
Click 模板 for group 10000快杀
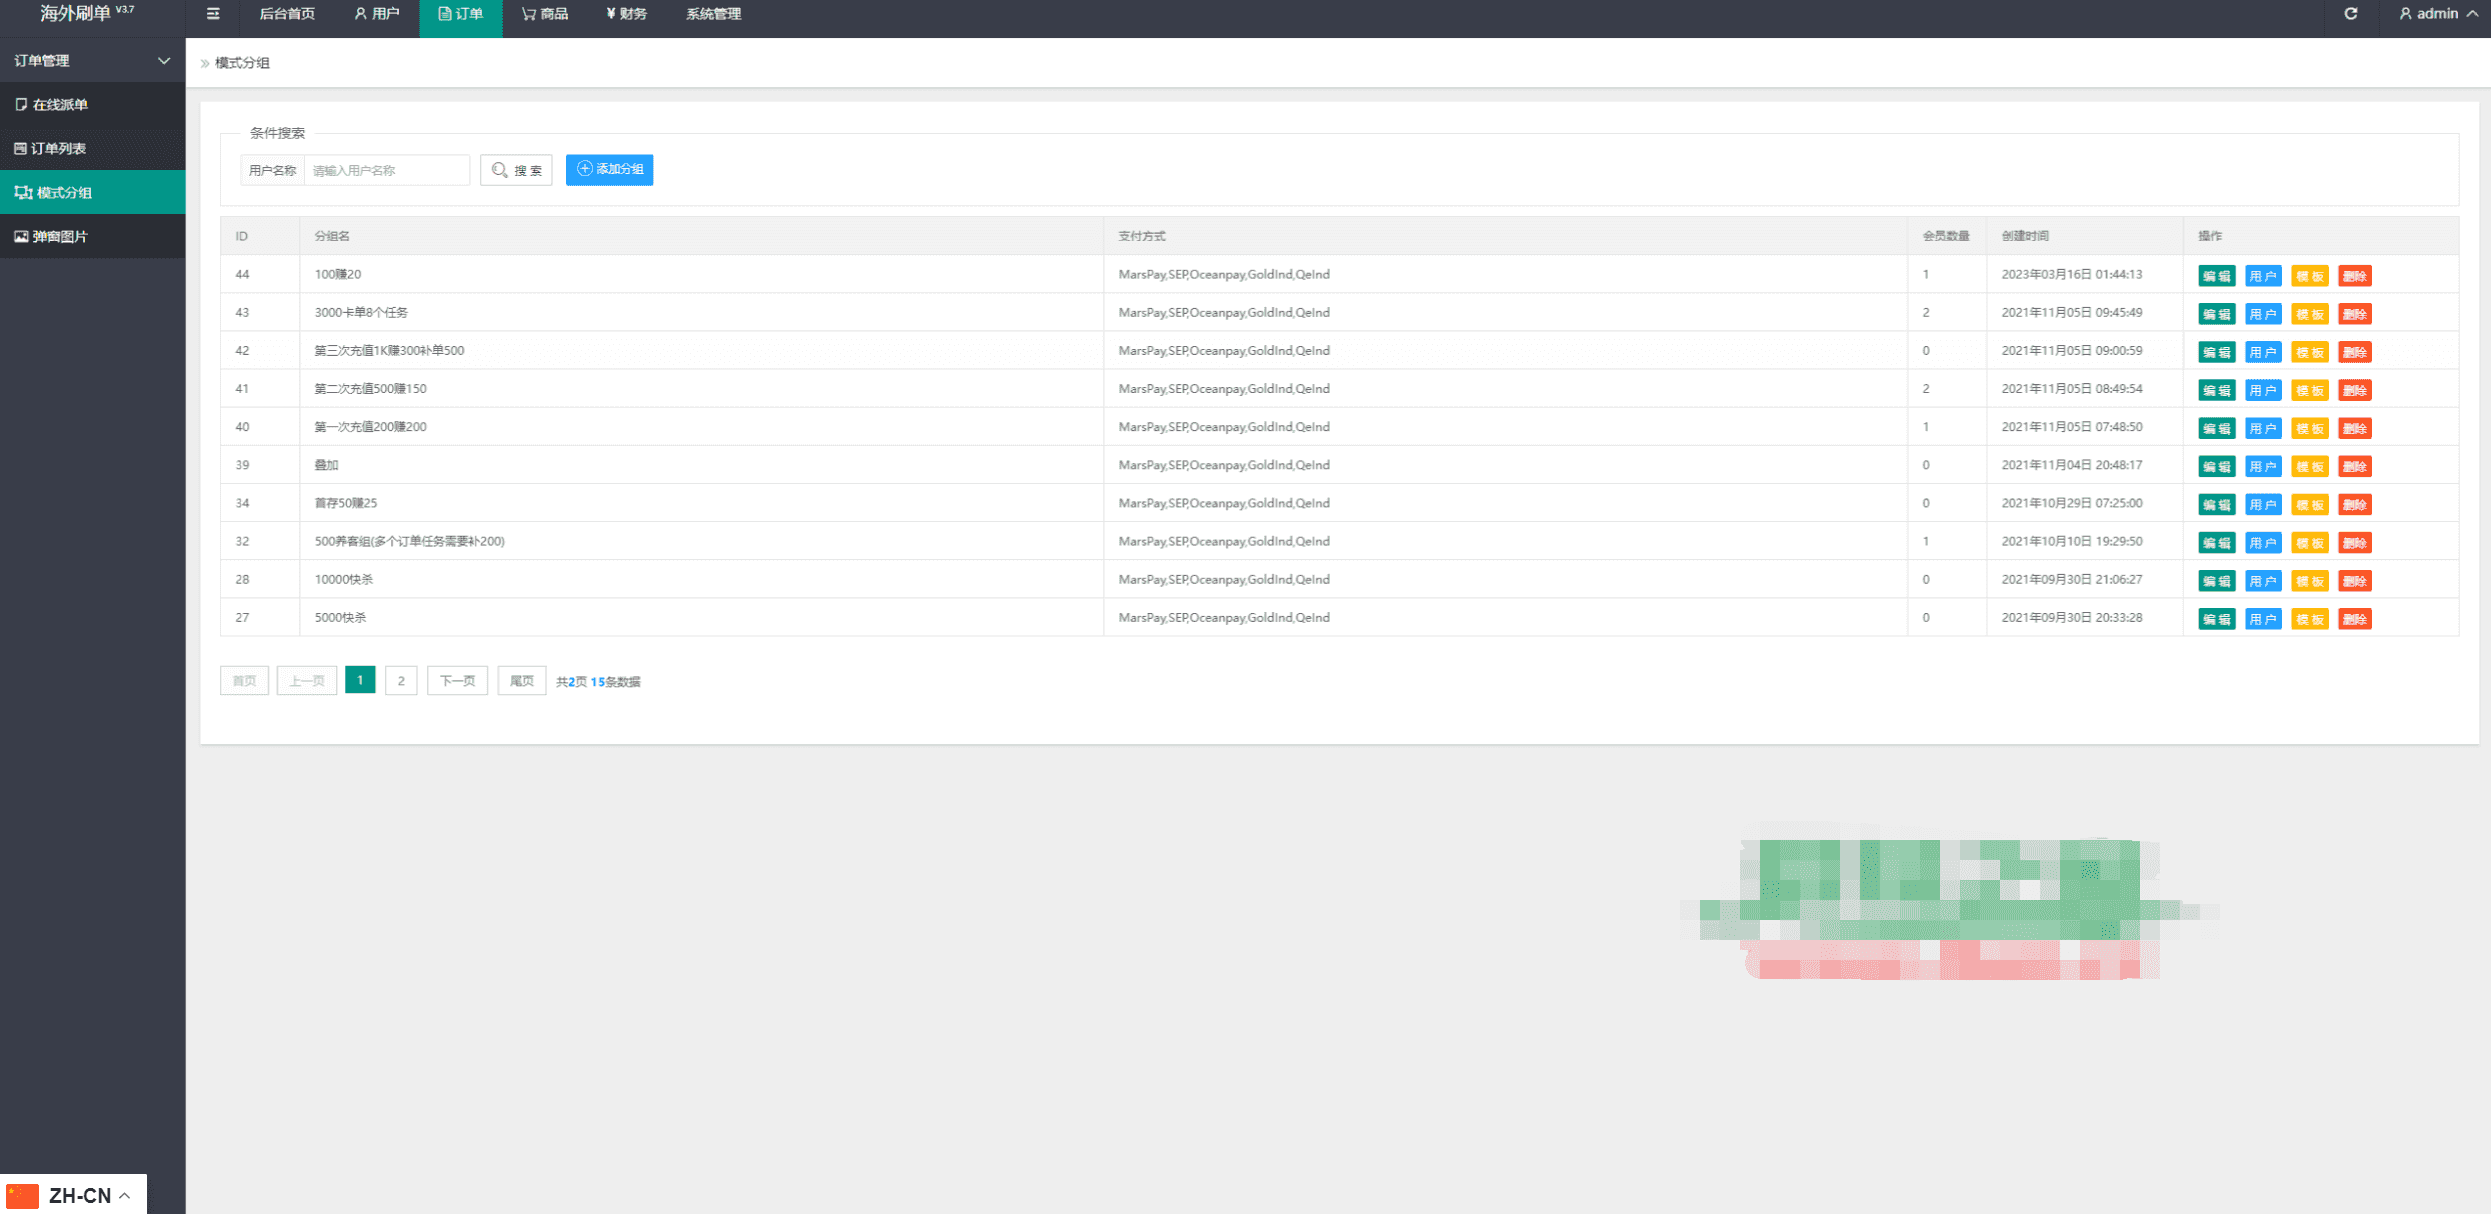pyautogui.click(x=2309, y=581)
